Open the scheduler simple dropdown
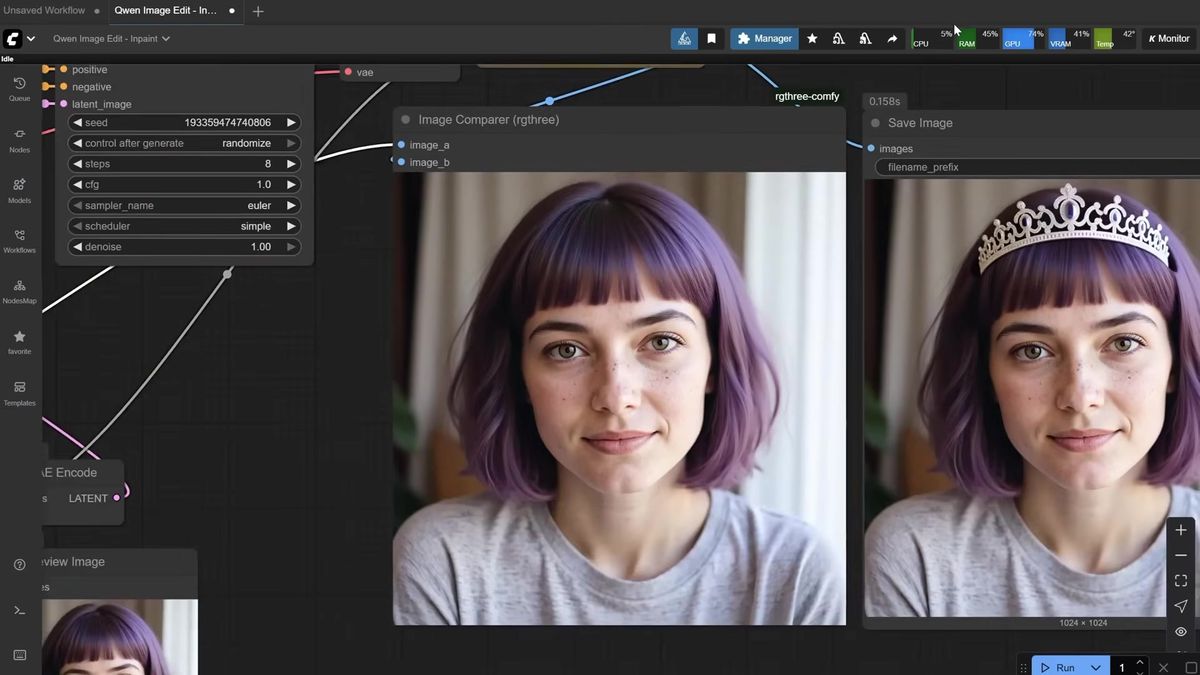Viewport: 1200px width, 675px height. [x=184, y=226]
